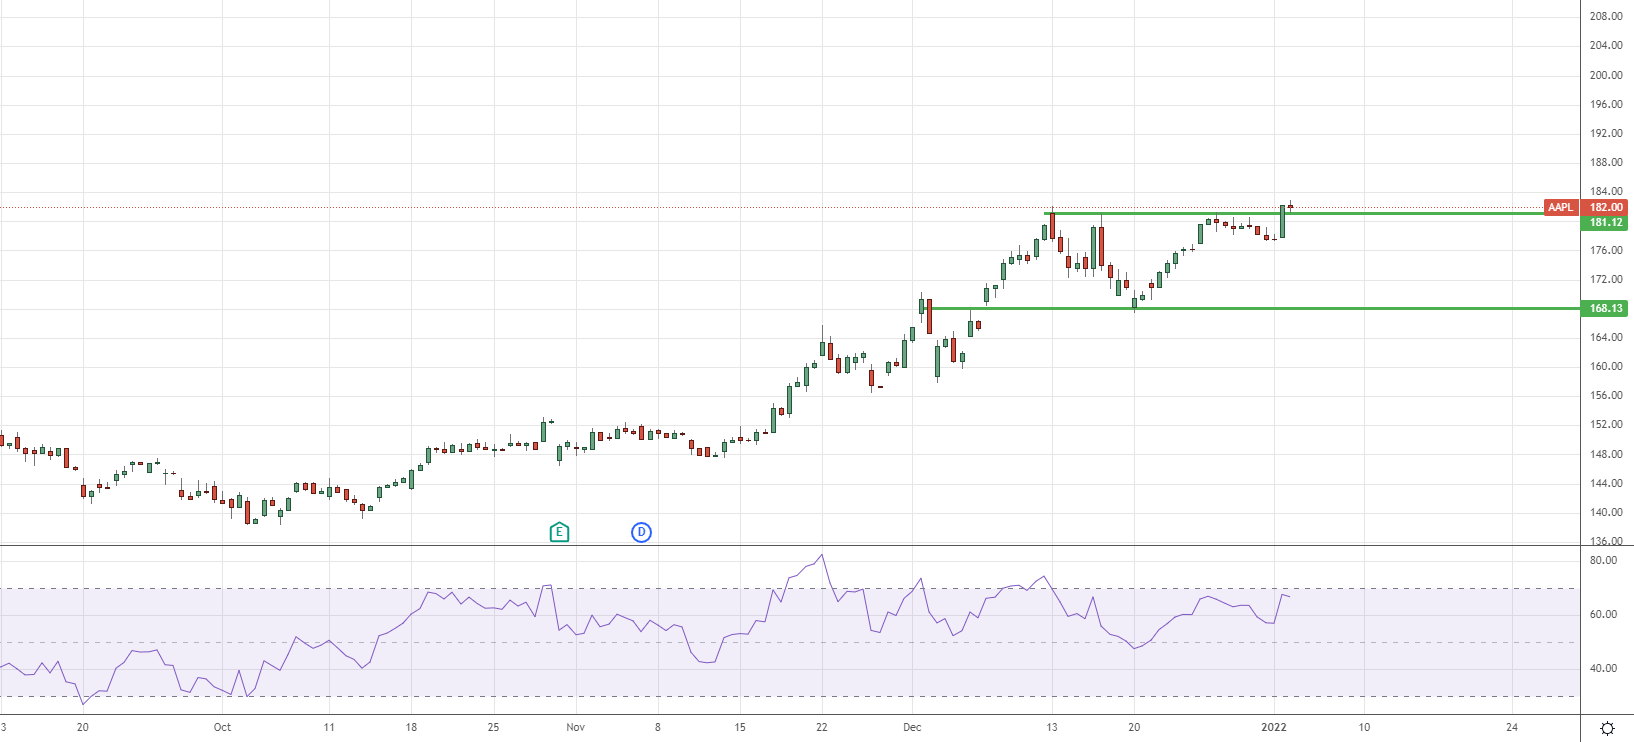Click the '2022' label on time axis
This screenshot has width=1634, height=742.
pos(1274,727)
